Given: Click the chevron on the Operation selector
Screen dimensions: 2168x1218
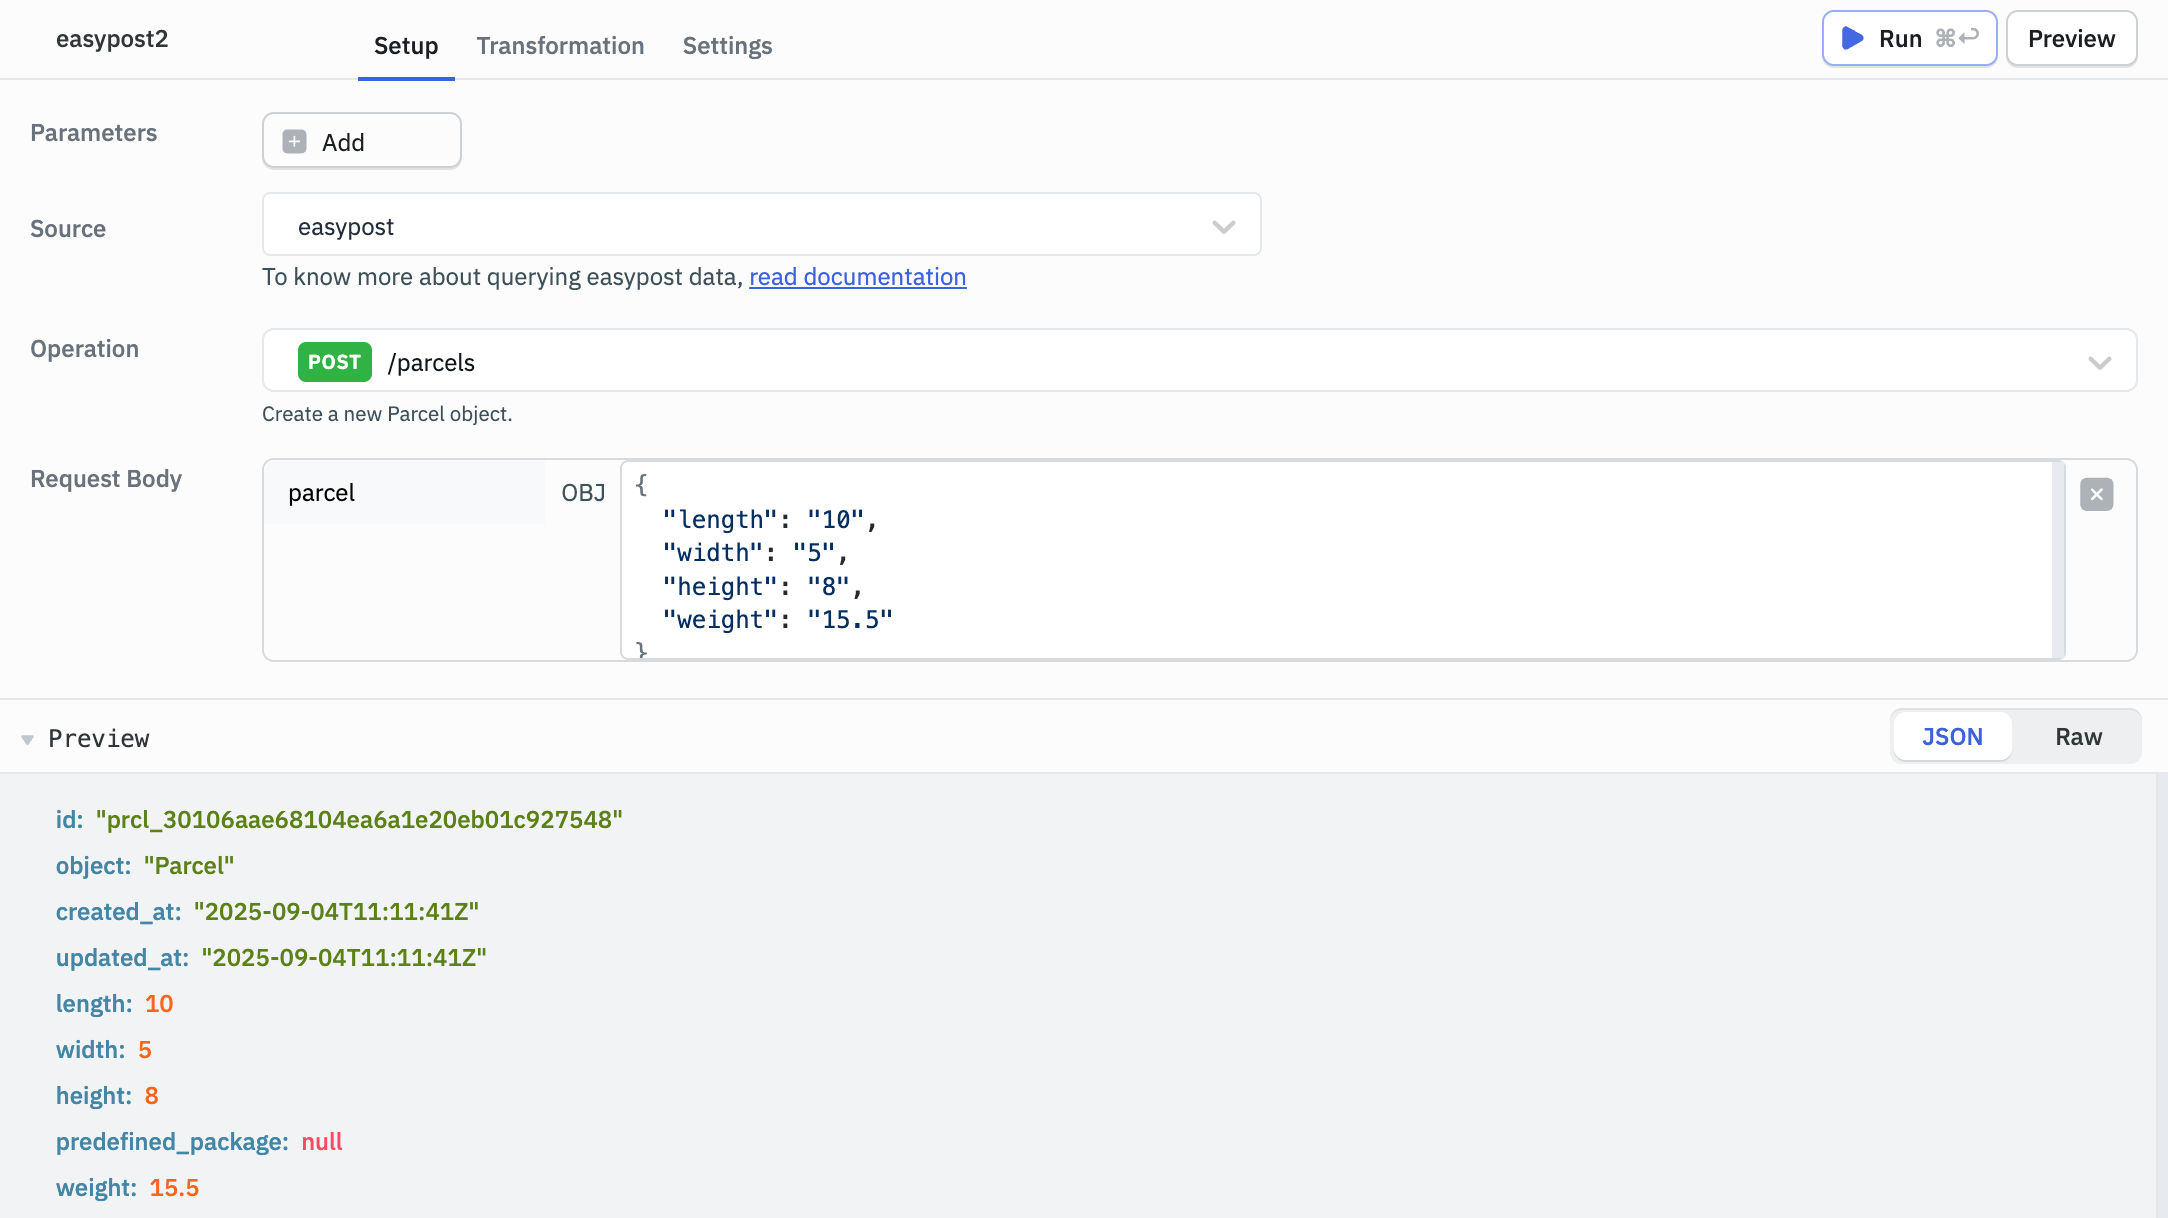Looking at the screenshot, I should point(2100,362).
